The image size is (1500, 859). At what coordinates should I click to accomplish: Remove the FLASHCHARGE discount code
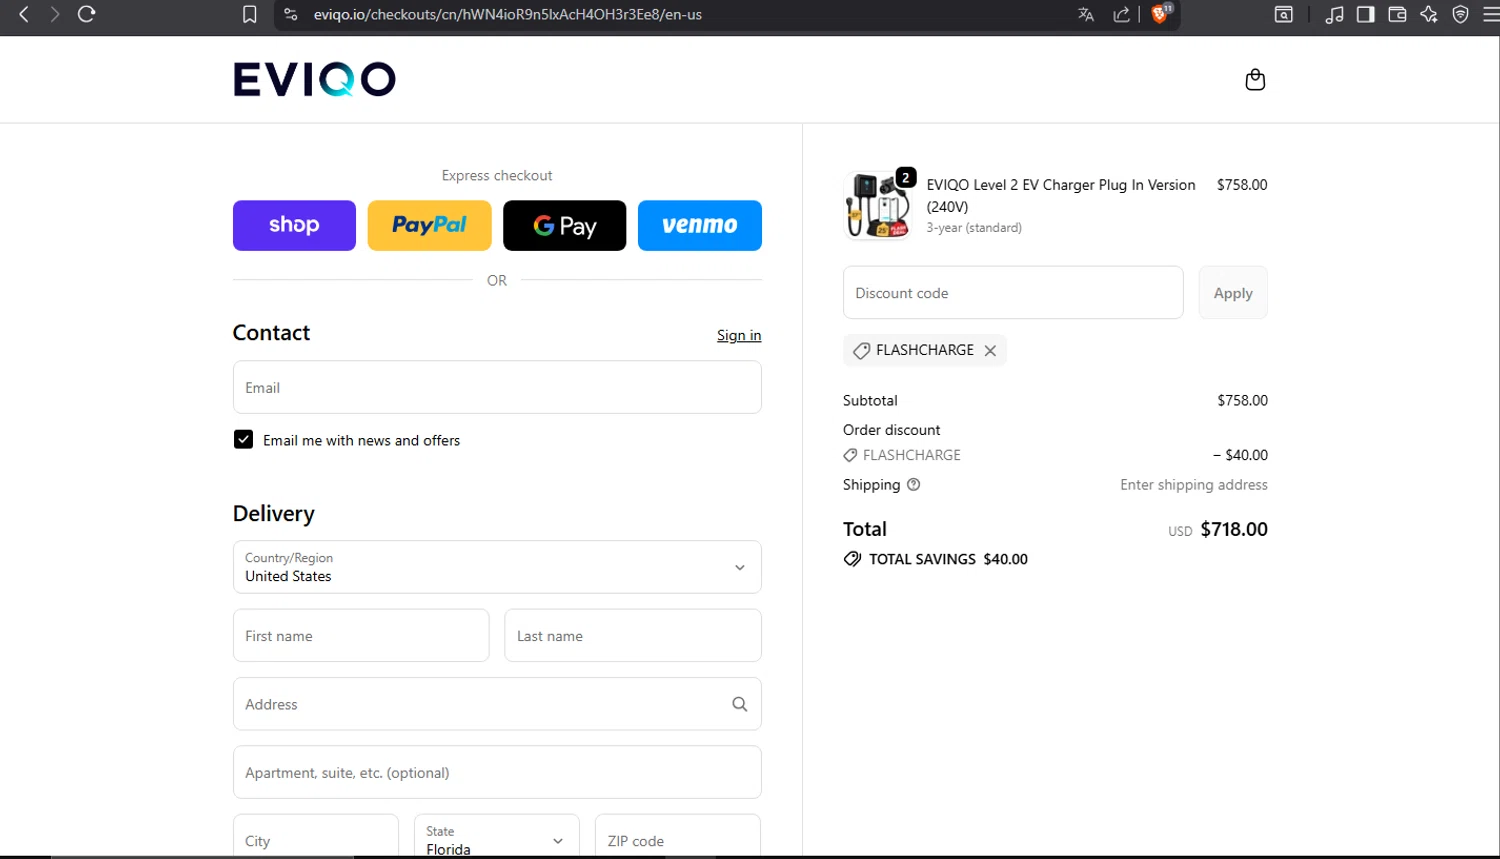[990, 351]
